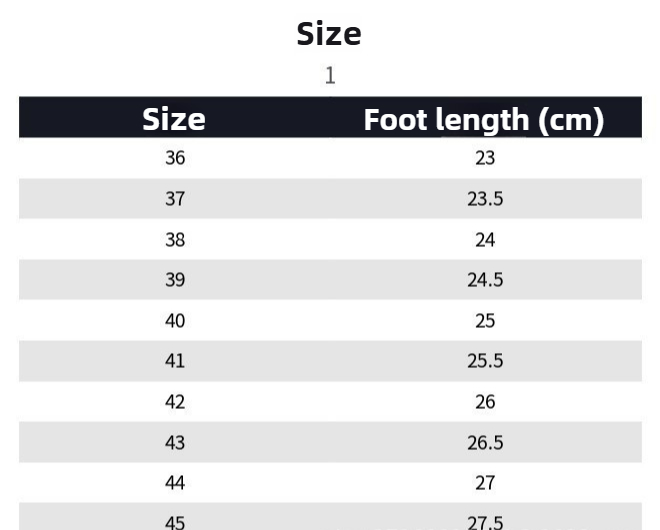Select the Foot length (cm) header

pyautogui.click(x=484, y=119)
